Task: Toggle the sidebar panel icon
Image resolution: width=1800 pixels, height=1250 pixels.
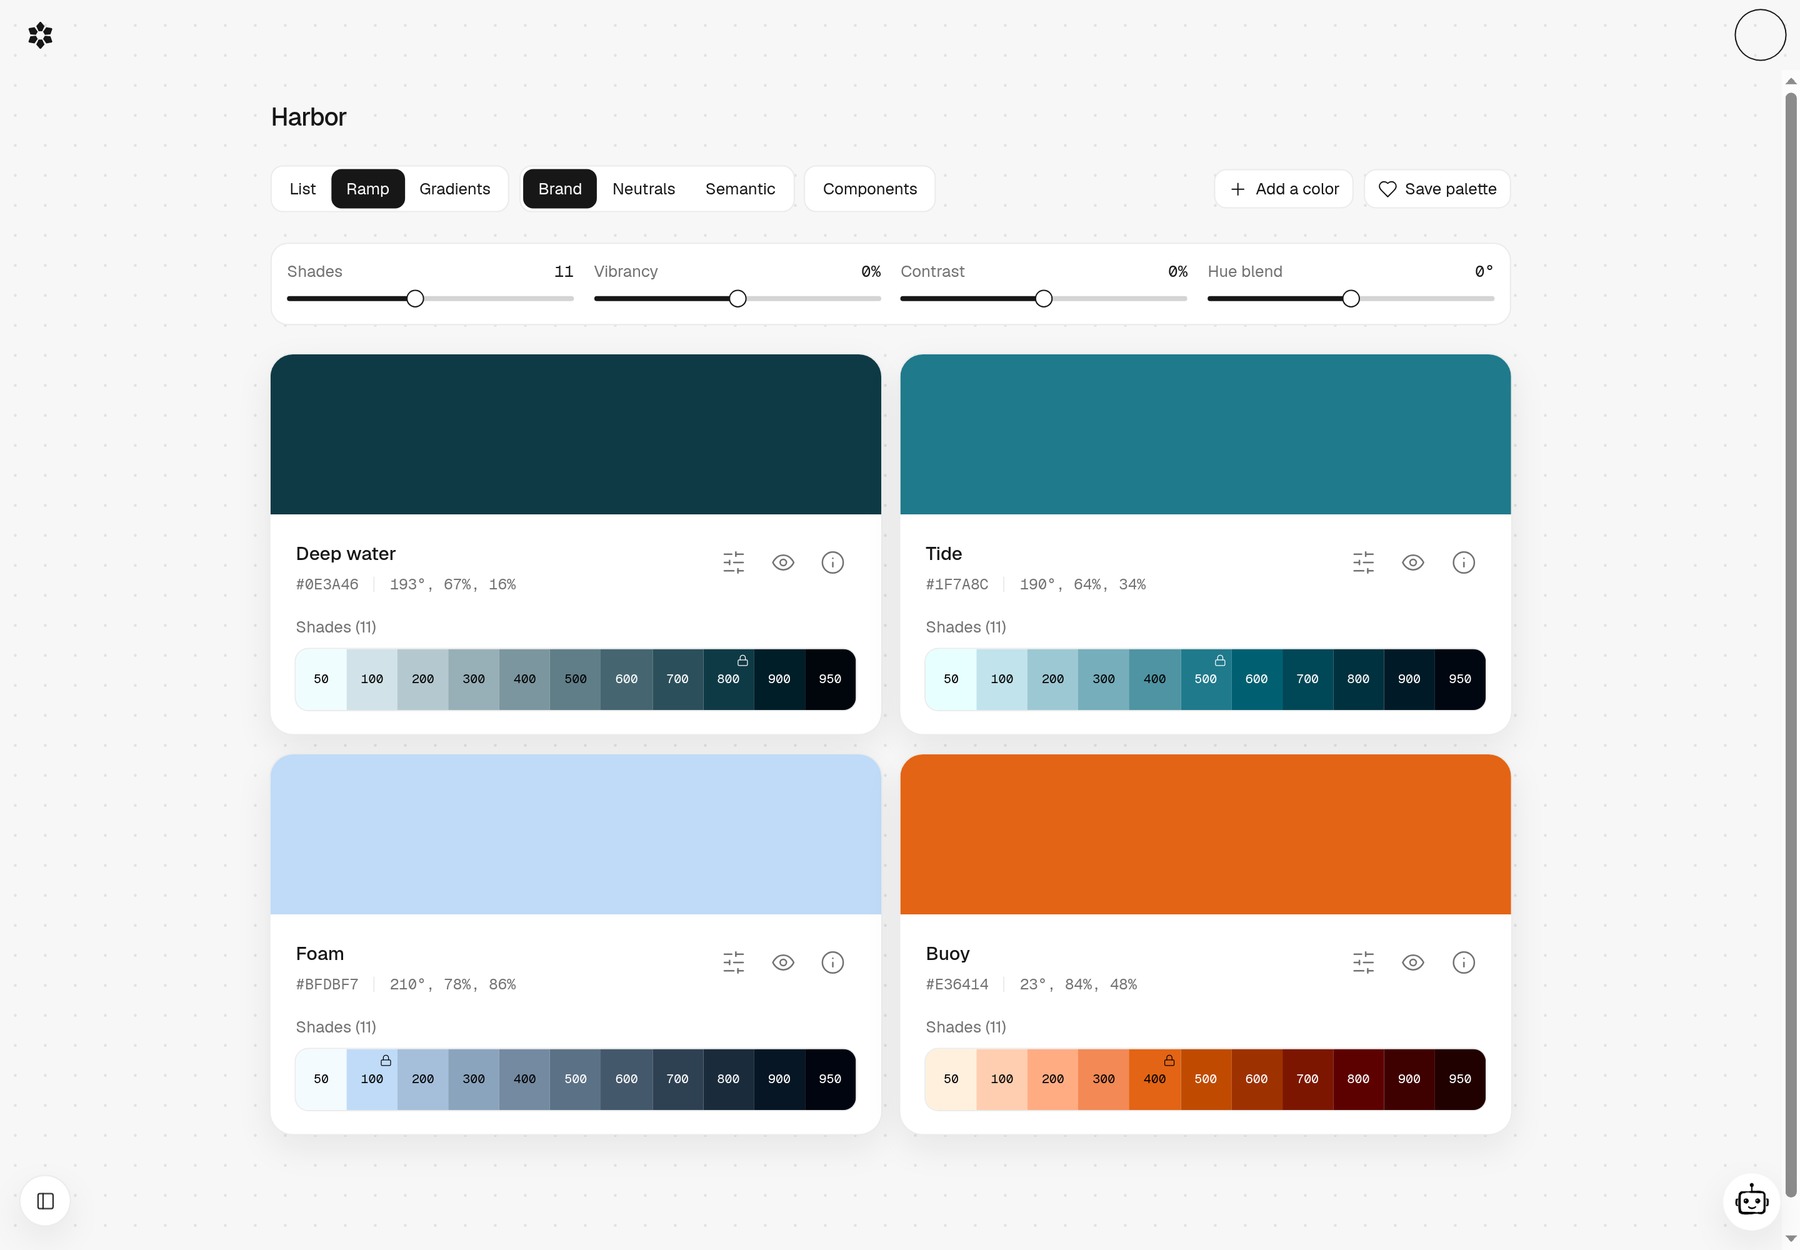Action: pos(45,1201)
